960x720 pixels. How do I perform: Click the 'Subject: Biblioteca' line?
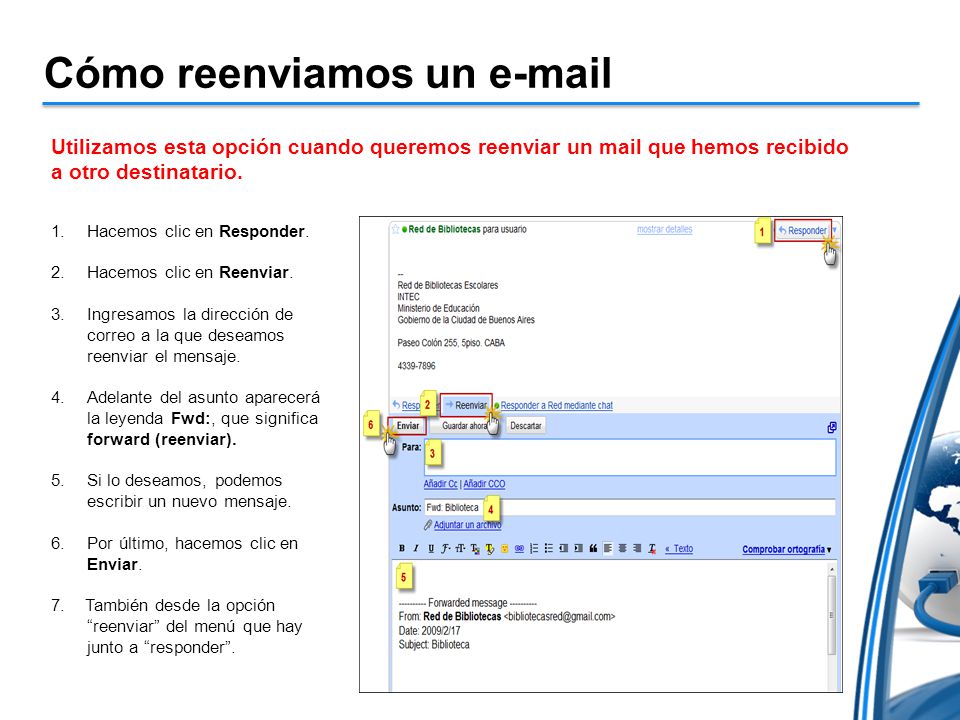point(434,645)
